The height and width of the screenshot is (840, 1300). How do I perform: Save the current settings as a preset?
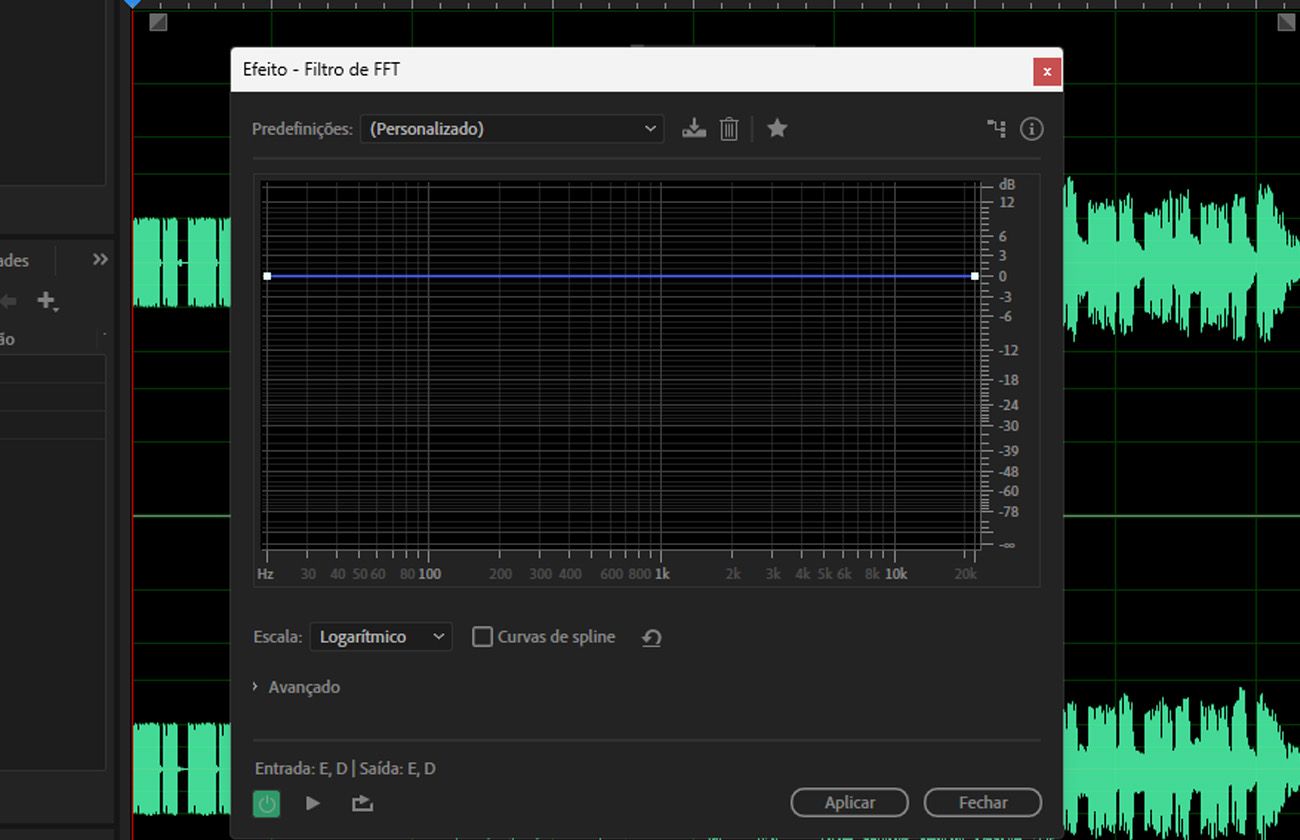(694, 128)
